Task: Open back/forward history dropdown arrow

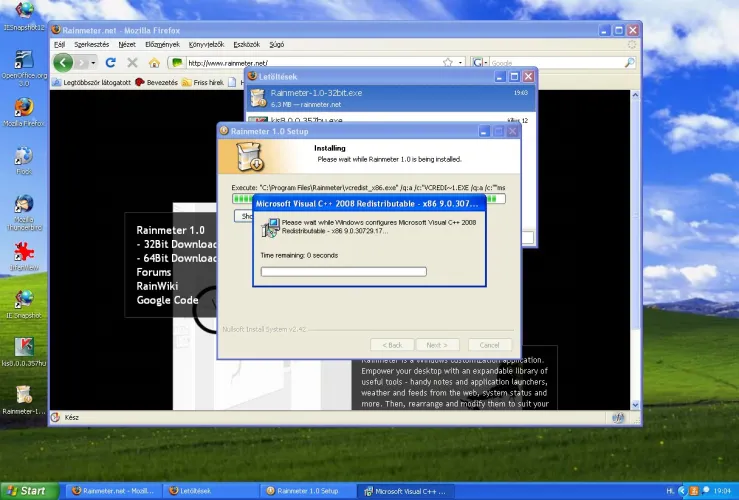Action: 93,63
